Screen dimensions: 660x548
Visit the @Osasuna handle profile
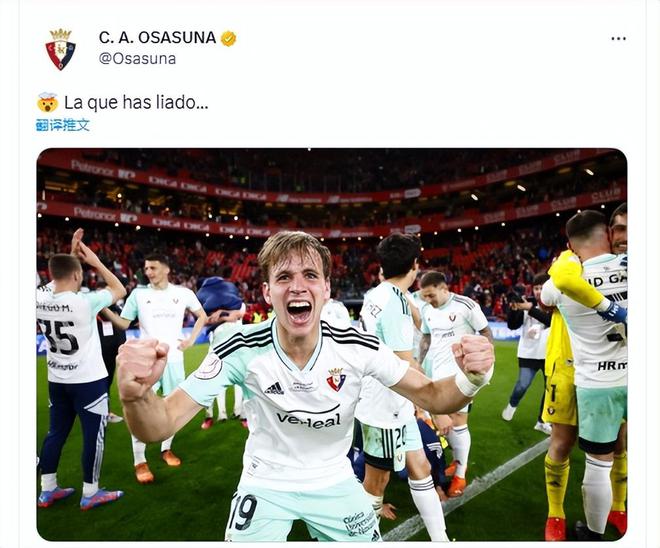[x=137, y=59]
